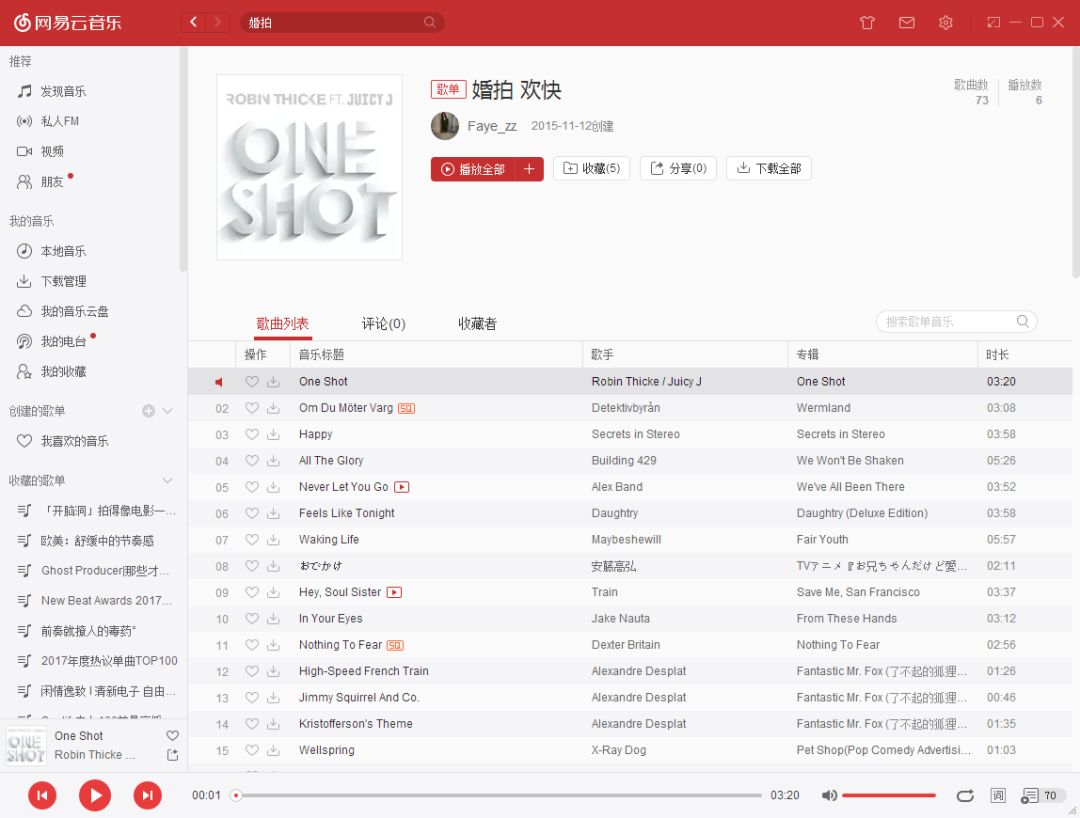
Task: Download Hey, Soul Sister song icon
Action: pos(273,592)
